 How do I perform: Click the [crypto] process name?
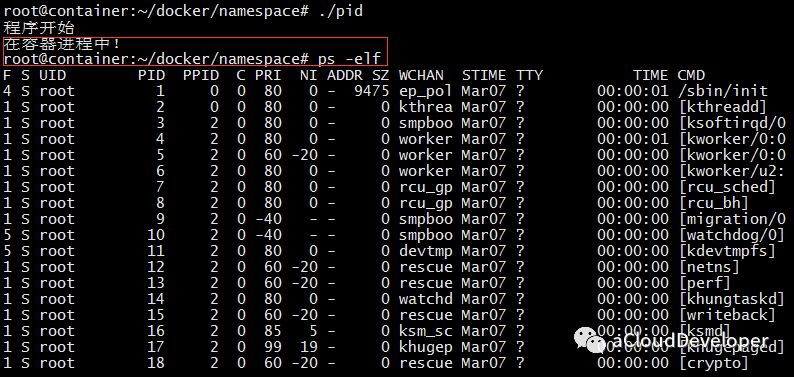(x=714, y=363)
